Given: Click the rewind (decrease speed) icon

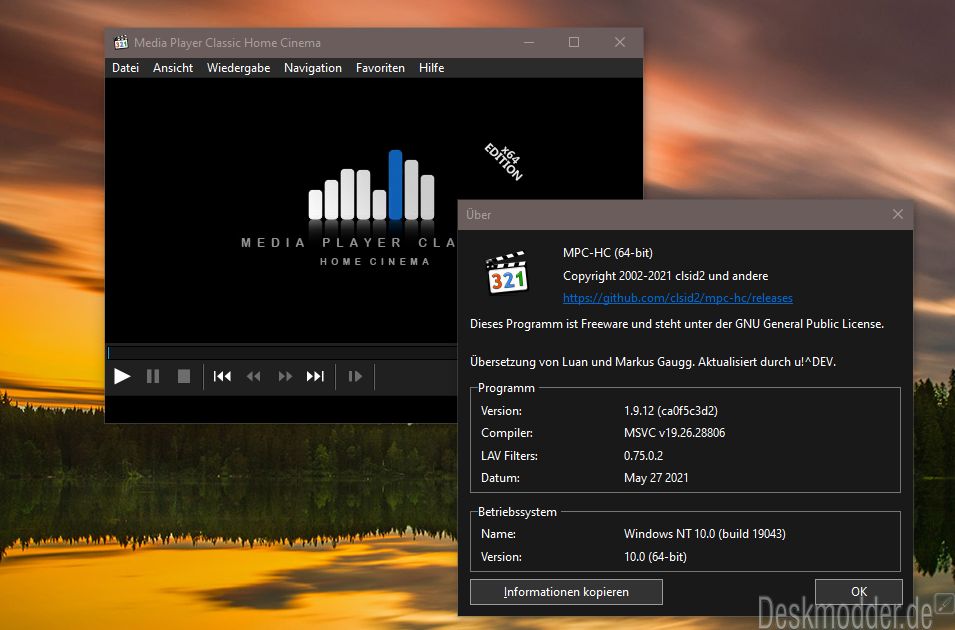Looking at the screenshot, I should tap(253, 377).
